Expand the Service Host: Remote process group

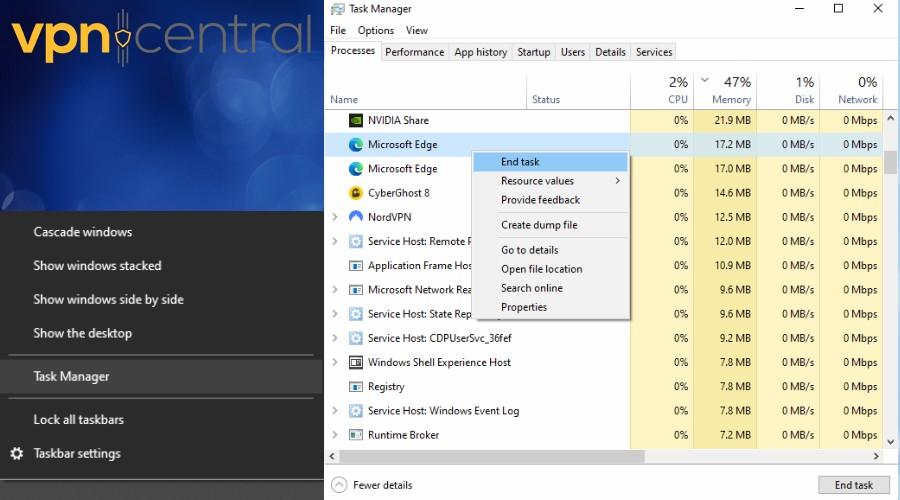(x=335, y=241)
